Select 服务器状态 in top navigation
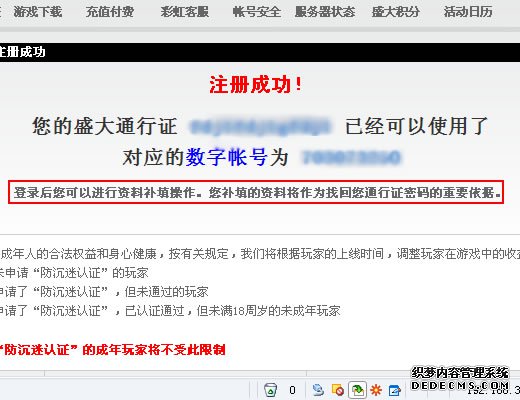The image size is (520, 400). pos(325,12)
